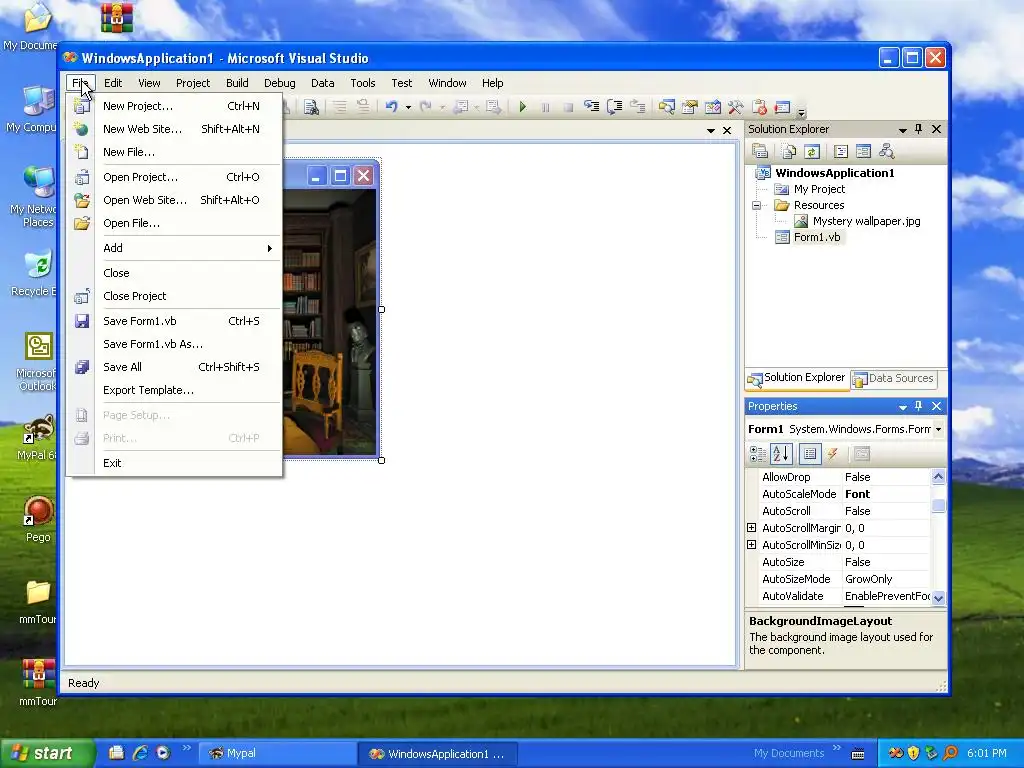
Task: Toggle Show All Files in Solution Explorer
Action: (x=789, y=152)
